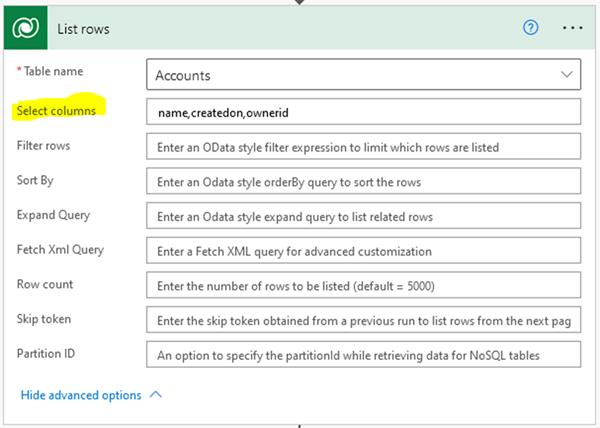Open the ellipsis more options menu
The height and width of the screenshot is (428, 600).
[571, 28]
